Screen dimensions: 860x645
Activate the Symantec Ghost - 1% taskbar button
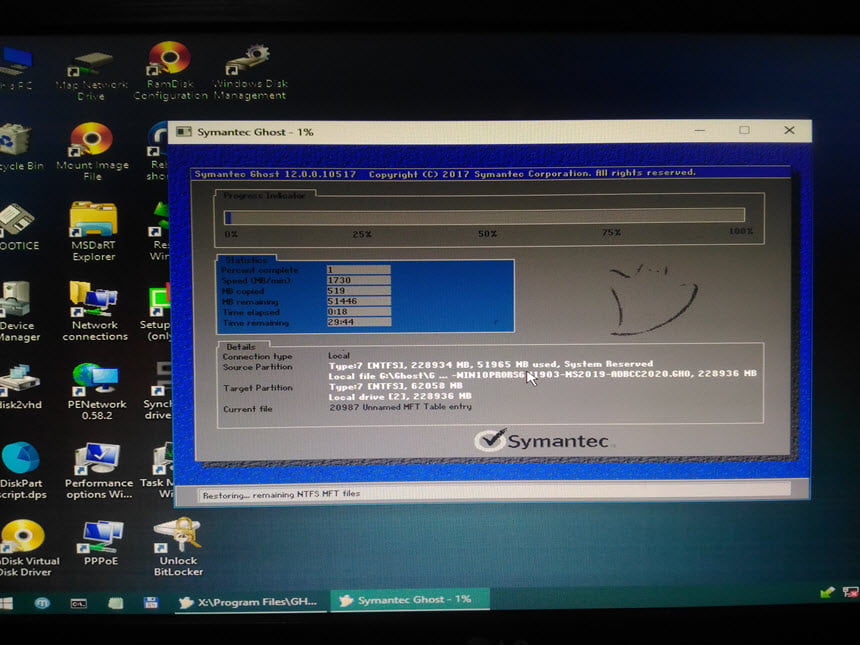point(408,599)
